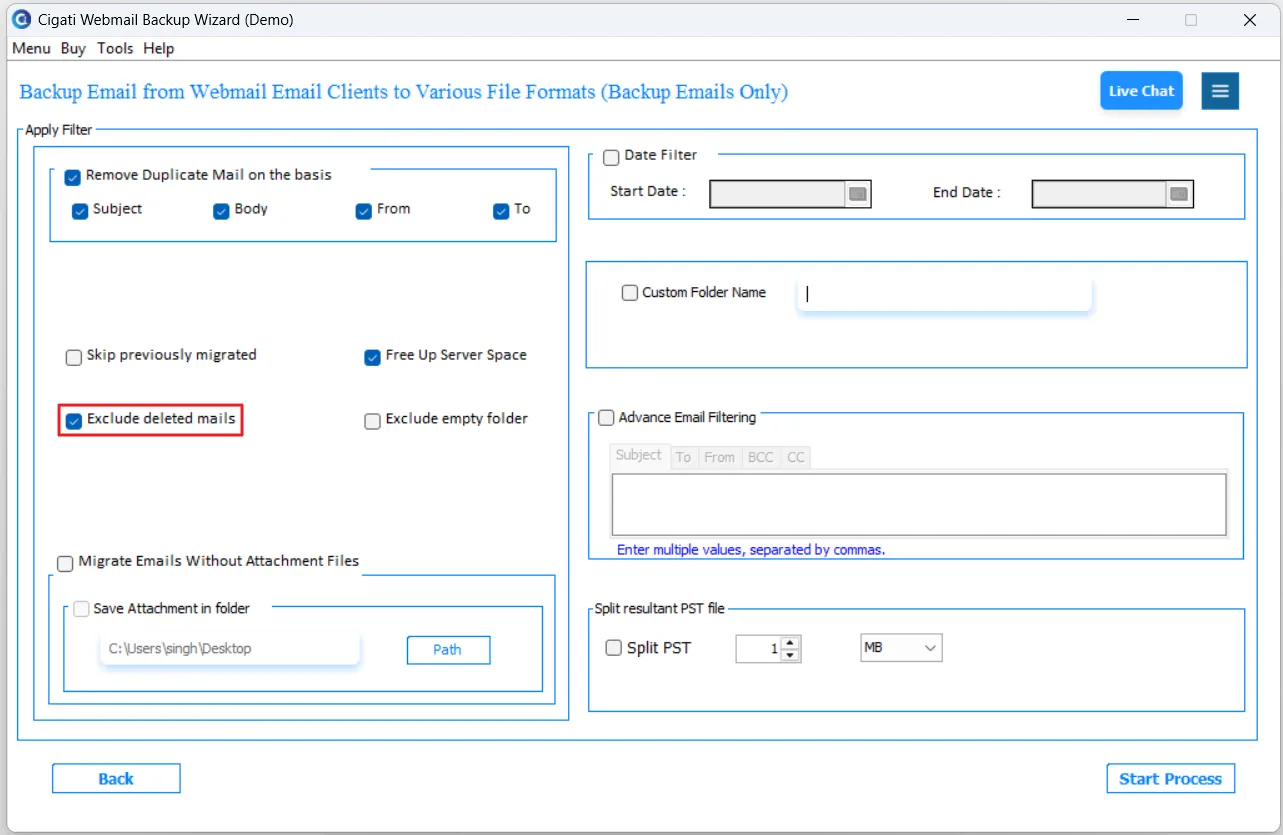1283x835 pixels.
Task: Enable Custom Folder Name checkbox
Action: click(629, 293)
